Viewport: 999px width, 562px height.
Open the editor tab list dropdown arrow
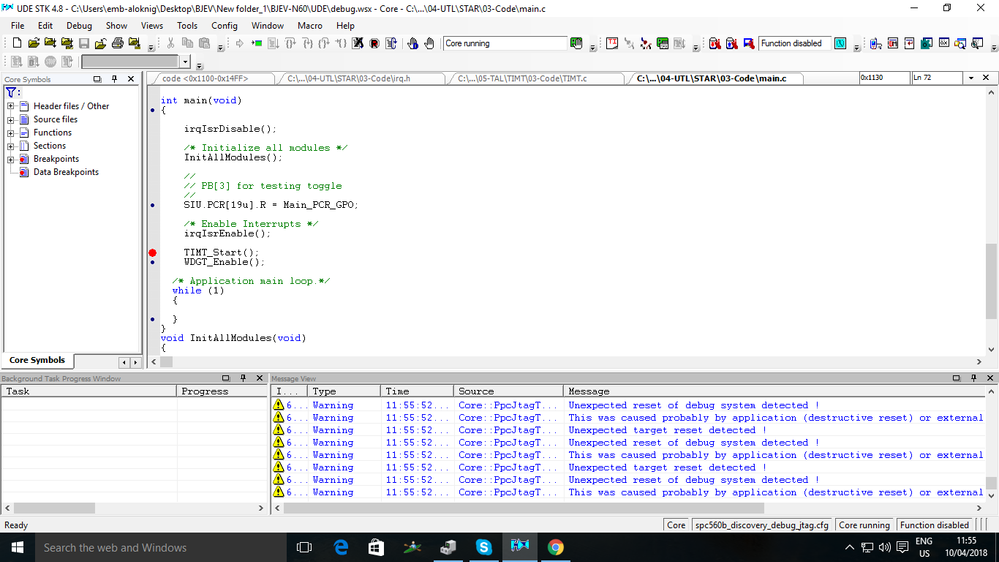point(971,78)
